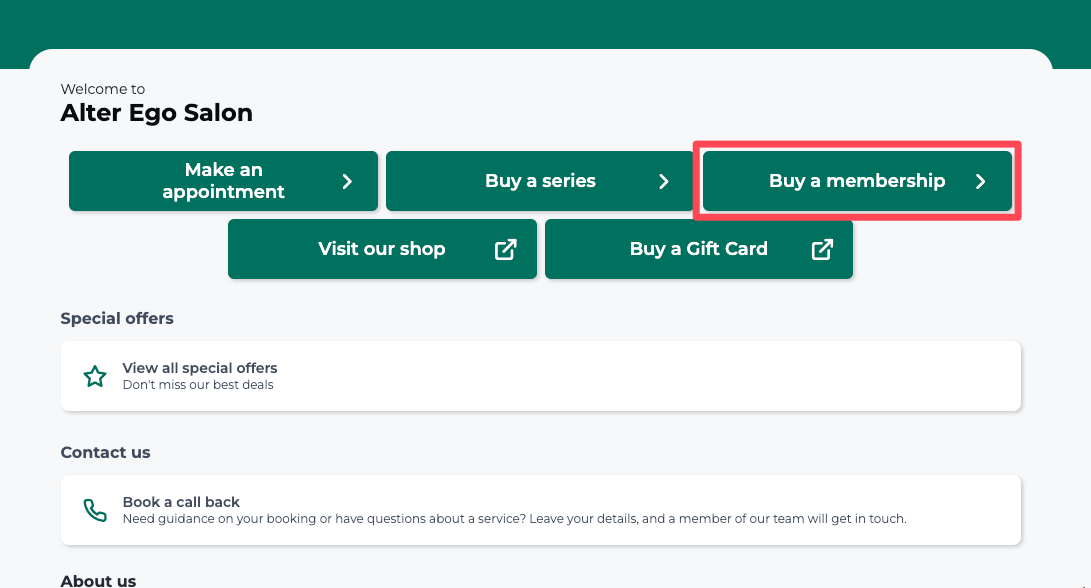Click the Contact us section heading
Image resolution: width=1091 pixels, height=588 pixels.
tap(105, 452)
